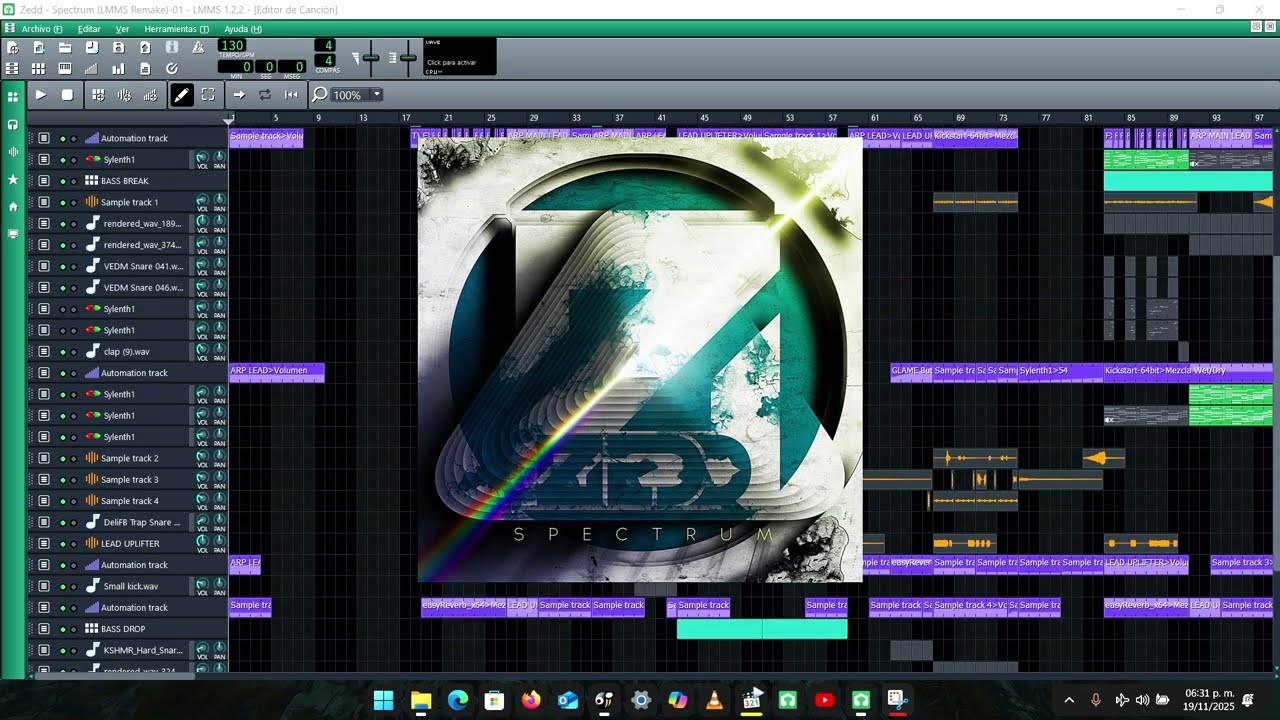Open the zoom percentage dropdown
This screenshot has width=1280, height=720.
377,95
